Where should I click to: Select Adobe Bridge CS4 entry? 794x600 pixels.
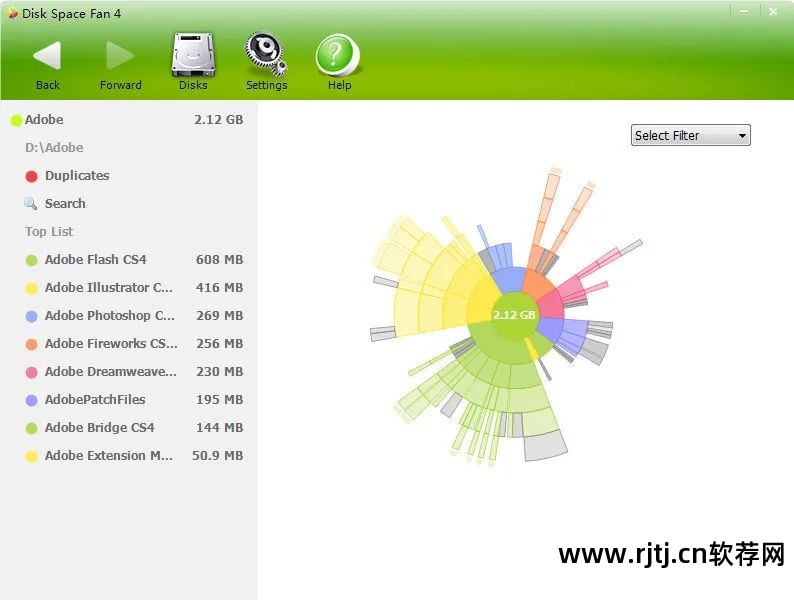(99, 427)
